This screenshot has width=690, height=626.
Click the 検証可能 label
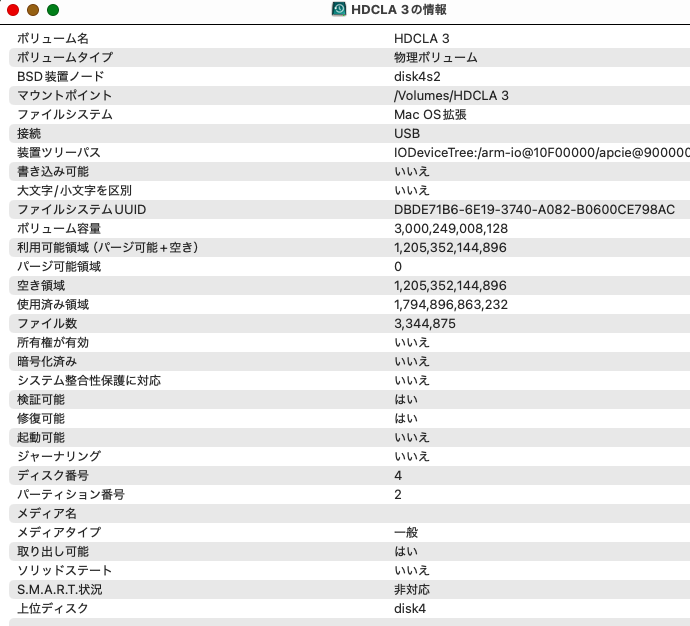click(x=41, y=399)
